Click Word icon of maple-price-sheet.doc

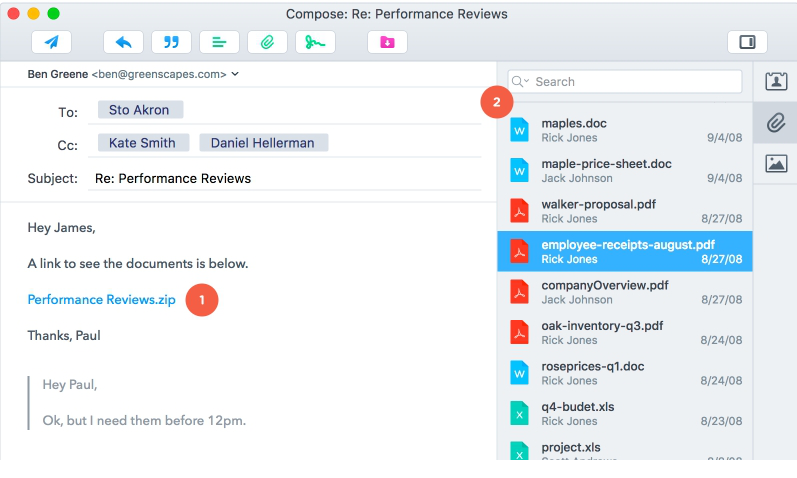pos(519,170)
